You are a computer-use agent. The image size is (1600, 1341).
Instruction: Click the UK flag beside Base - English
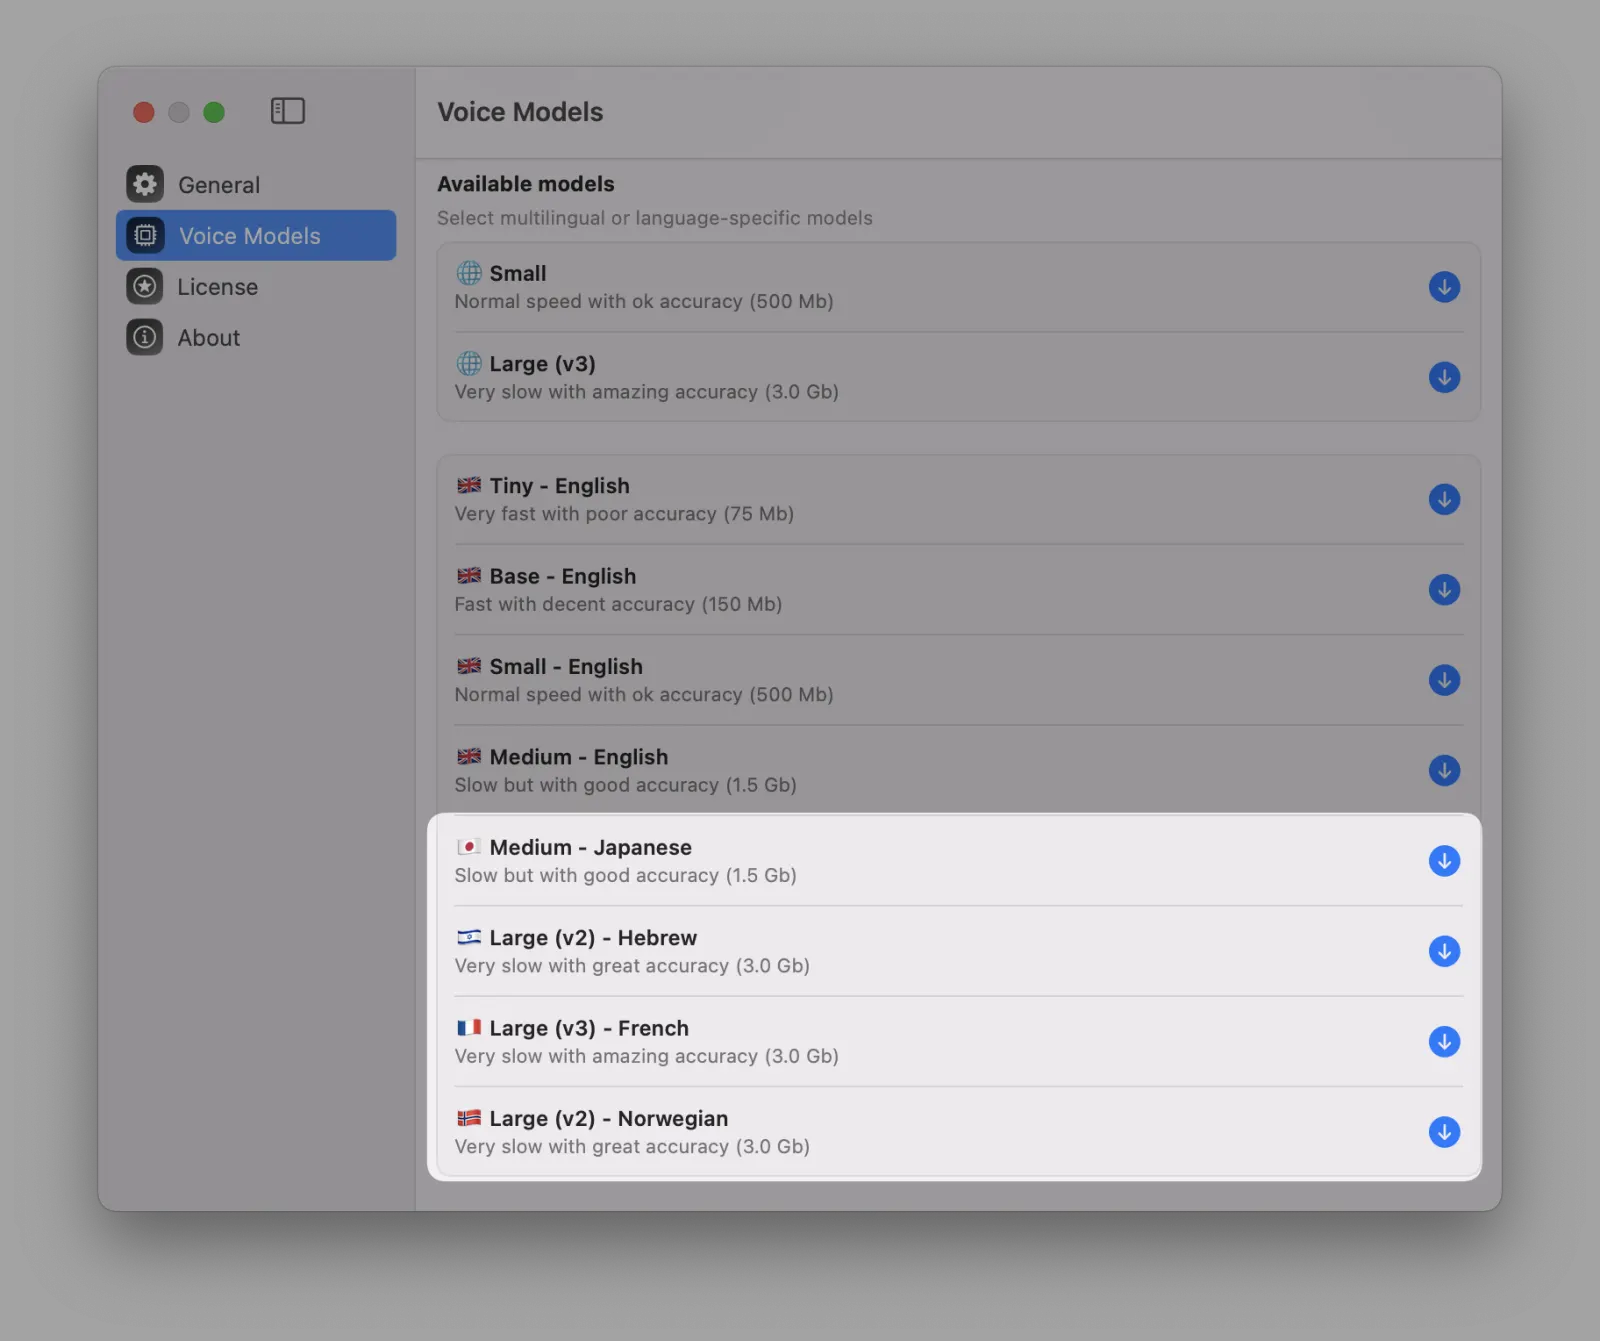pos(469,575)
